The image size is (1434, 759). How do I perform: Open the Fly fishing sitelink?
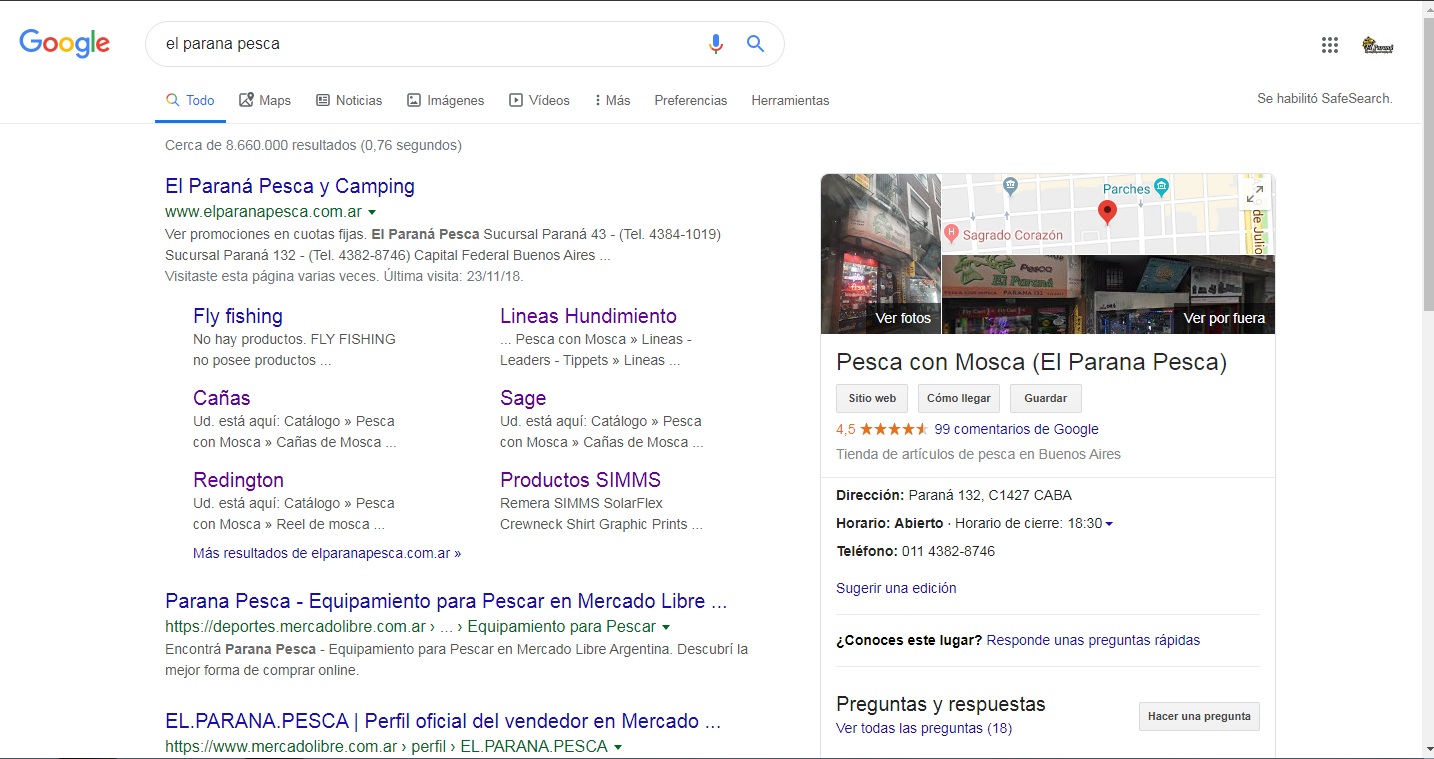coord(238,316)
